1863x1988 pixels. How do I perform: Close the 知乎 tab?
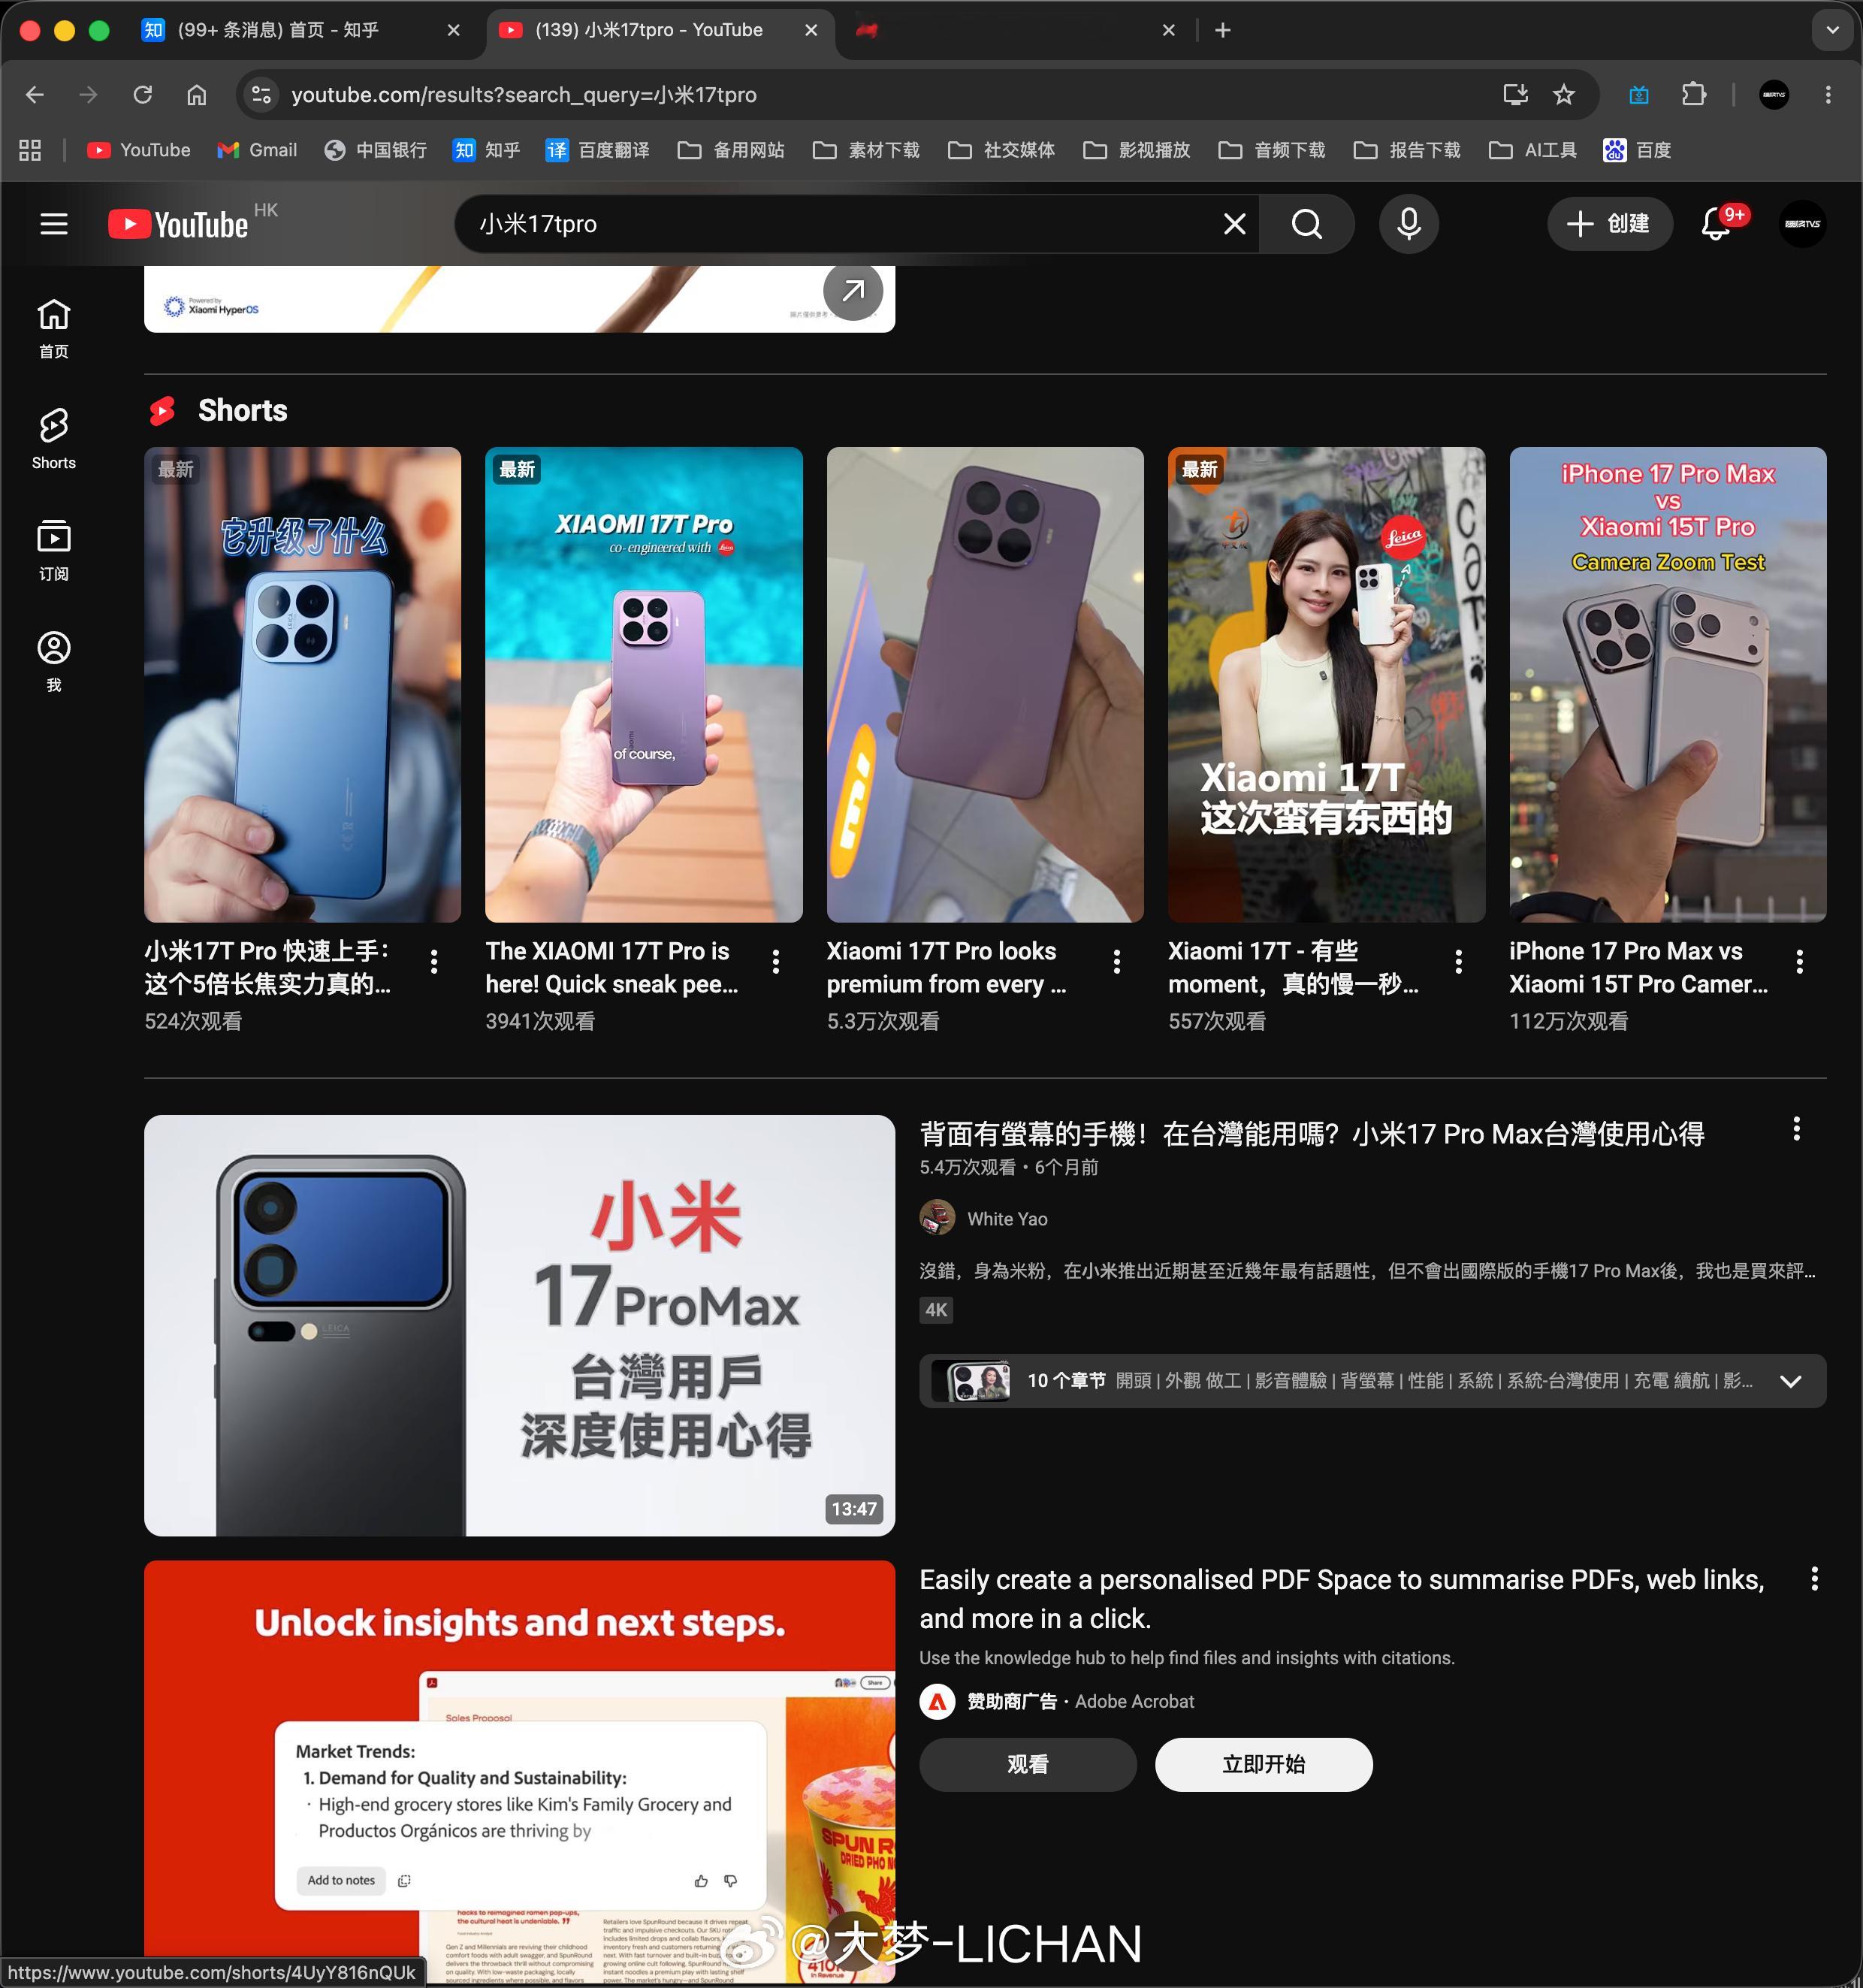[x=454, y=30]
